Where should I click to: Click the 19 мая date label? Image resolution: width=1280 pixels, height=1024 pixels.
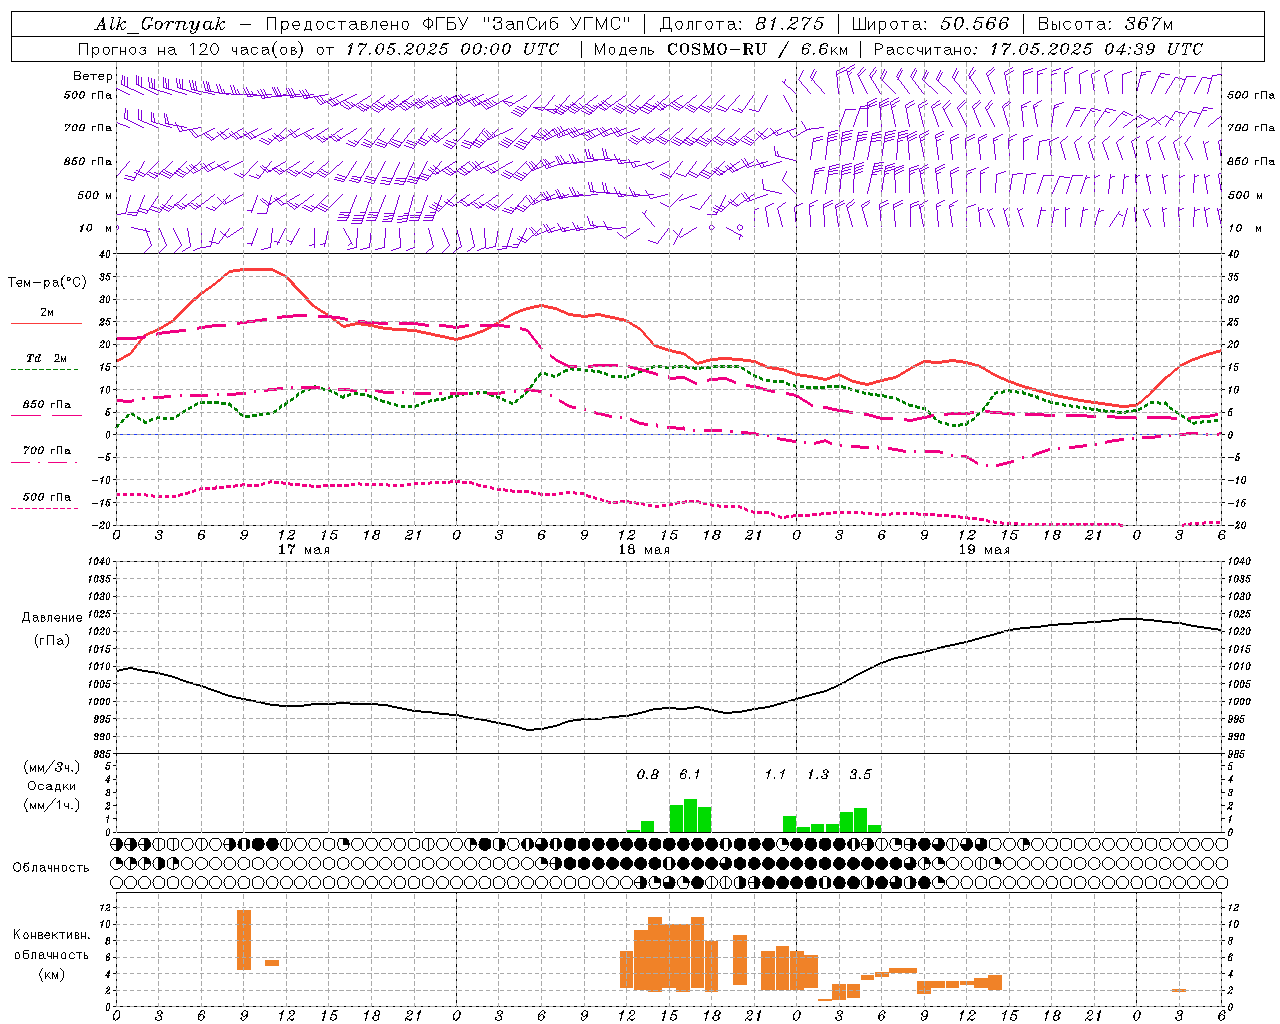tap(983, 550)
